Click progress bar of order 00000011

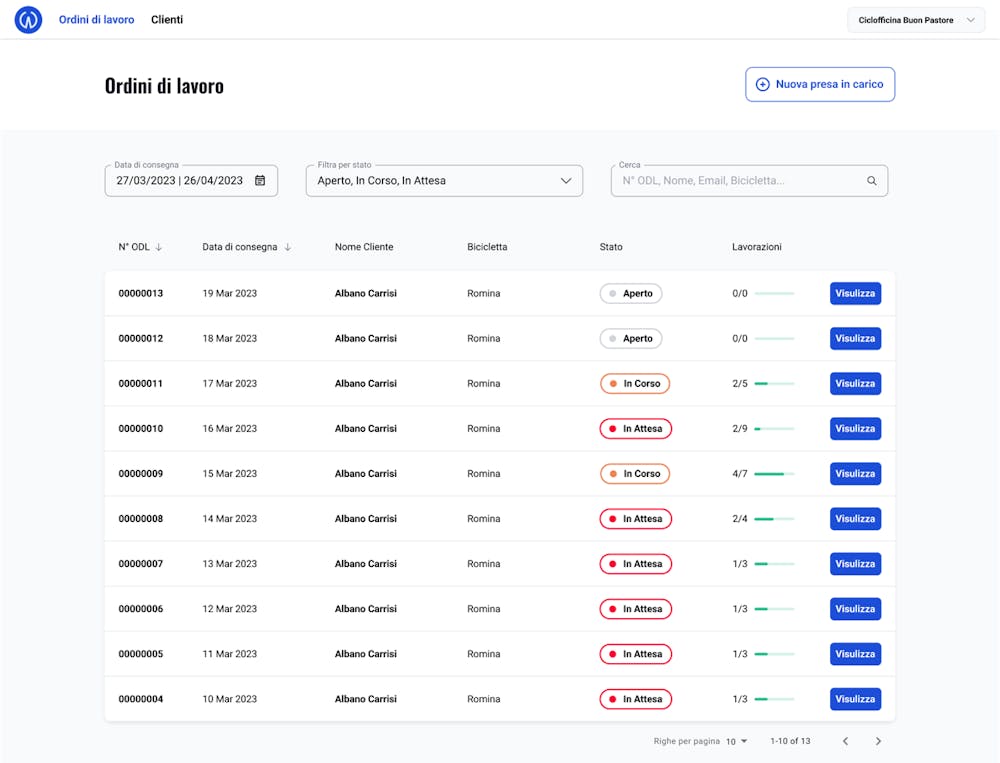click(x=774, y=384)
